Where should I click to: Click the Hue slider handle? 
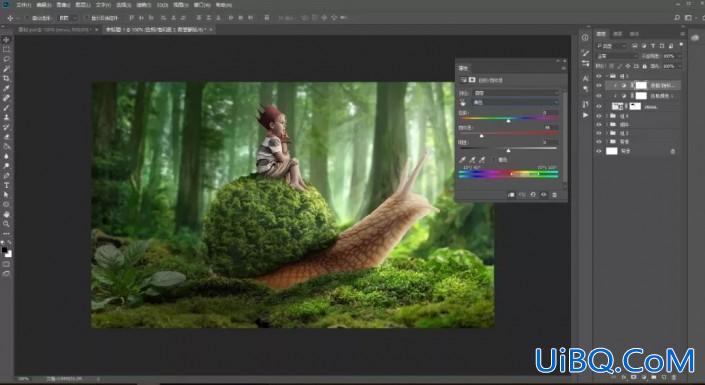(508, 121)
